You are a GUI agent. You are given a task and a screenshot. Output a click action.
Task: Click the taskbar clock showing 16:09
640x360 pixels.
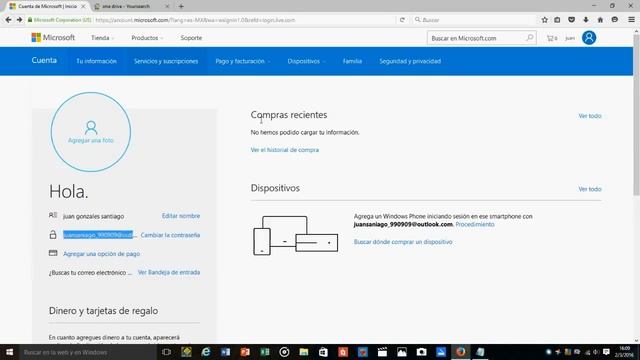(624, 352)
